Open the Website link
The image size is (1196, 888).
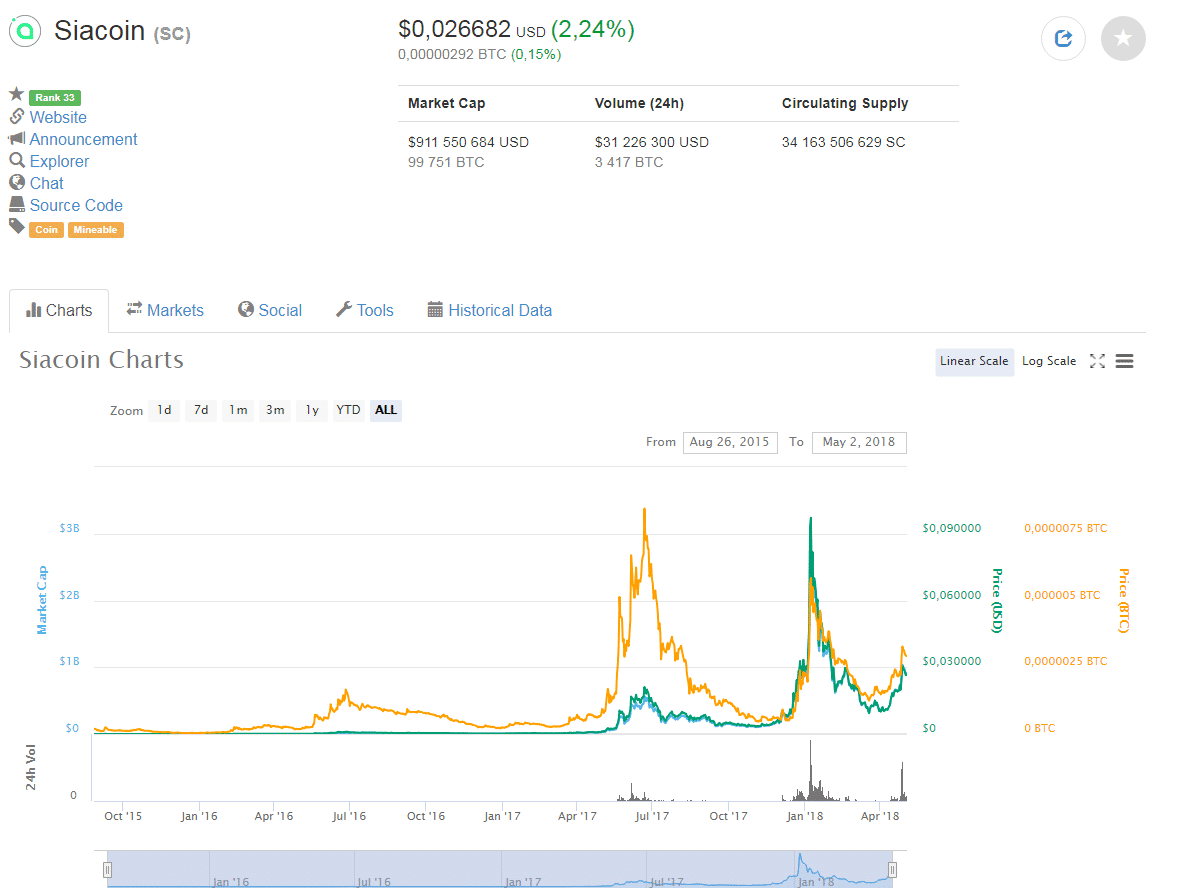(58, 117)
